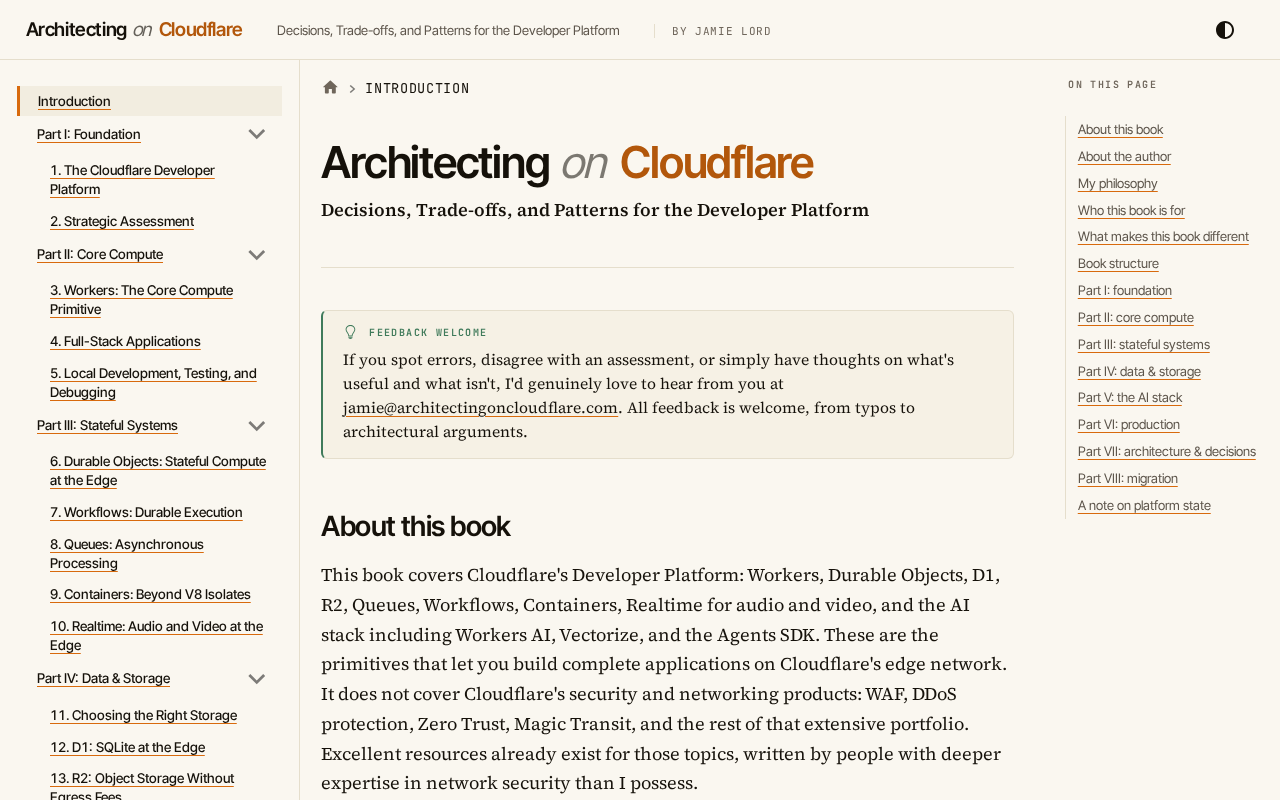Open chapter 10 Realtime: Audio and Video

[x=156, y=636]
